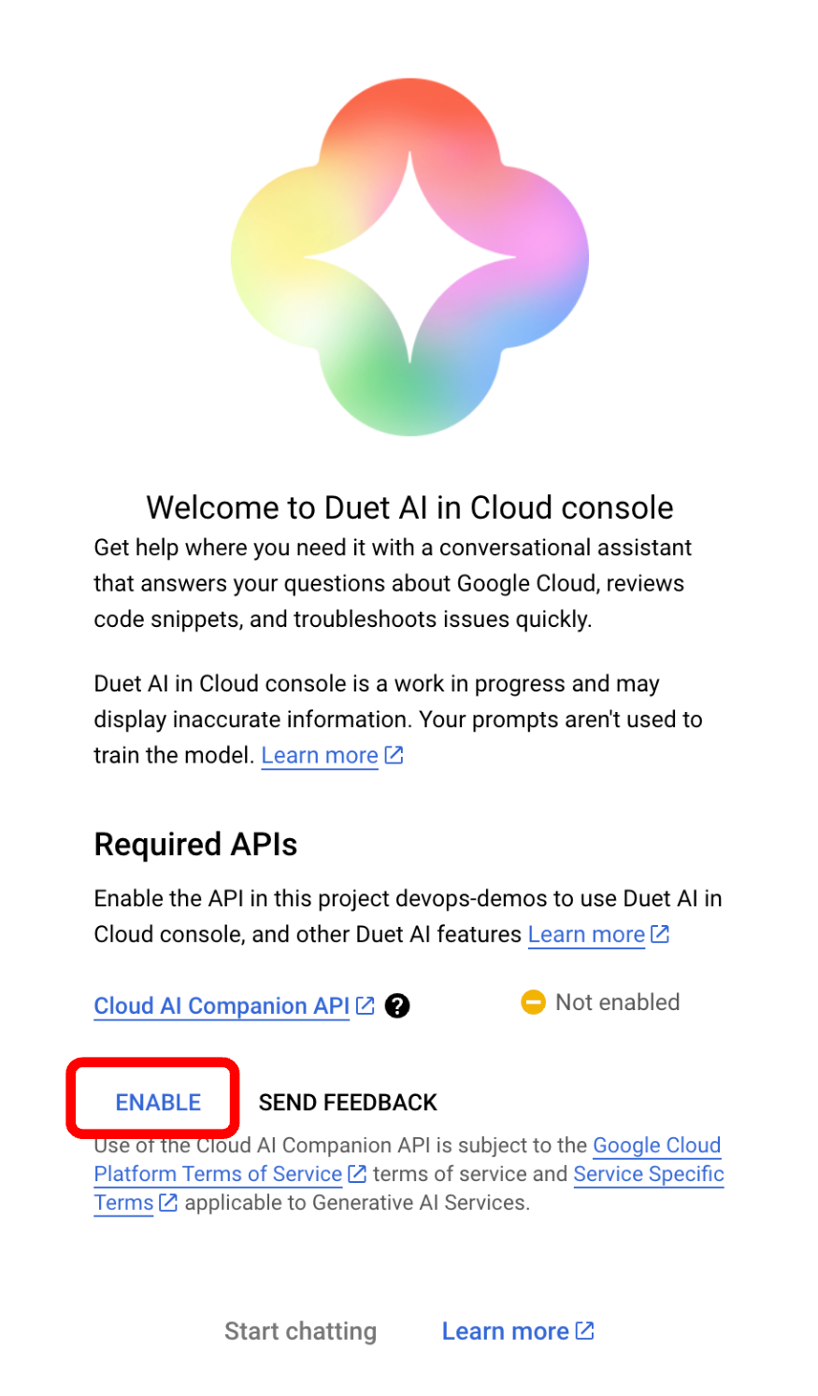Screen dimensions: 818x1396
Task: Open Learn more link about Duet AI features
Action: pos(586,934)
